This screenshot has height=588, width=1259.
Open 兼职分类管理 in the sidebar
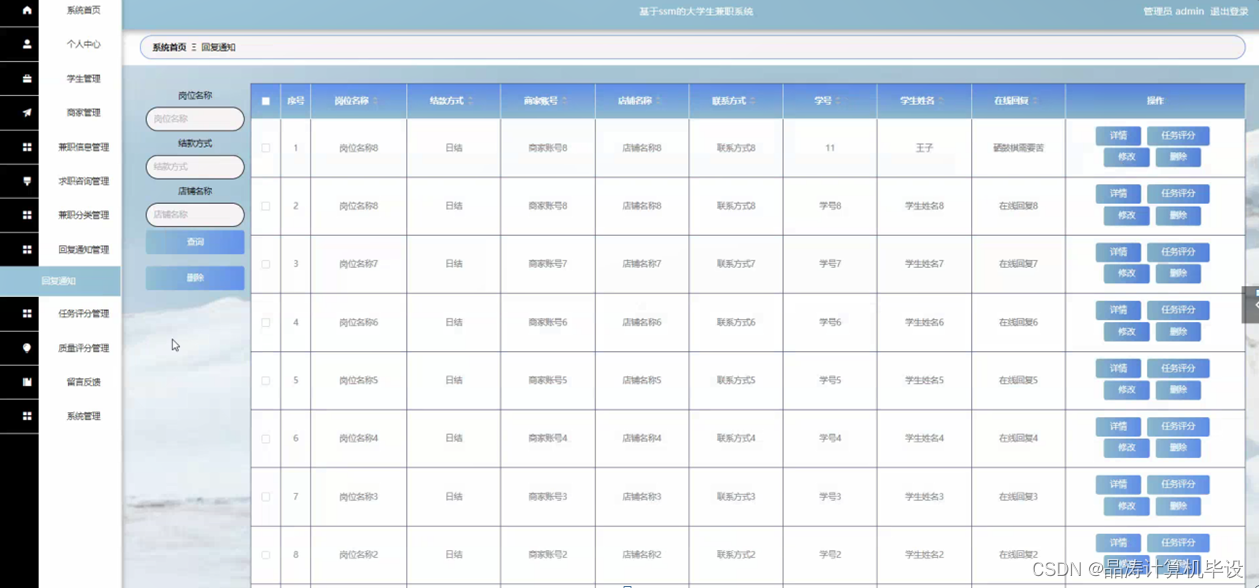click(x=83, y=215)
